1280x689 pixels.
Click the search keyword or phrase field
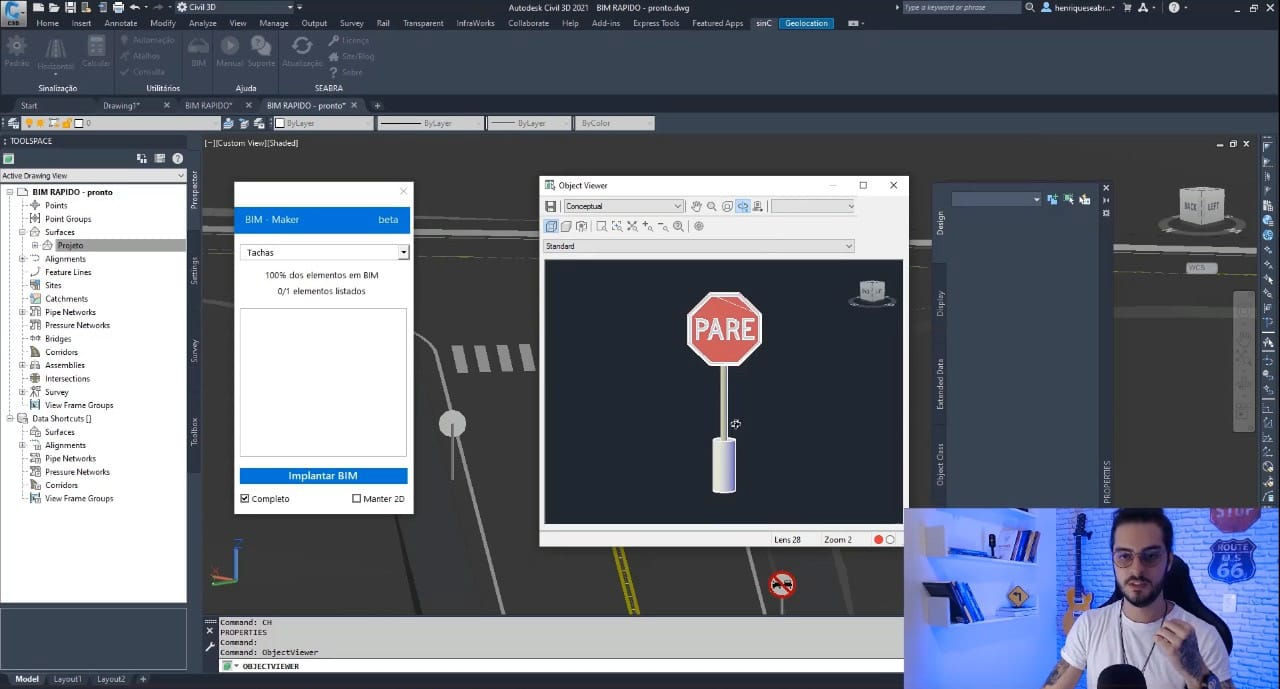(x=960, y=7)
